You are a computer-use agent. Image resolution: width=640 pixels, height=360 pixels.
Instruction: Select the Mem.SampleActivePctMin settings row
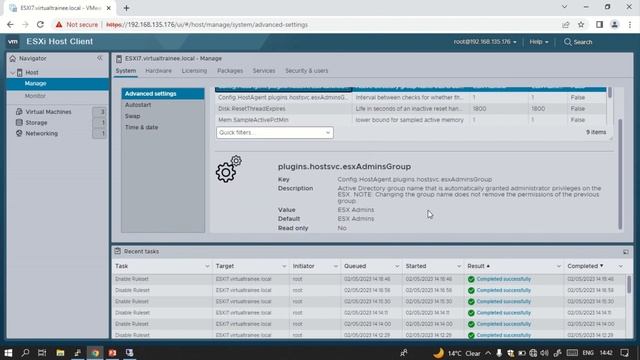pos(411,120)
